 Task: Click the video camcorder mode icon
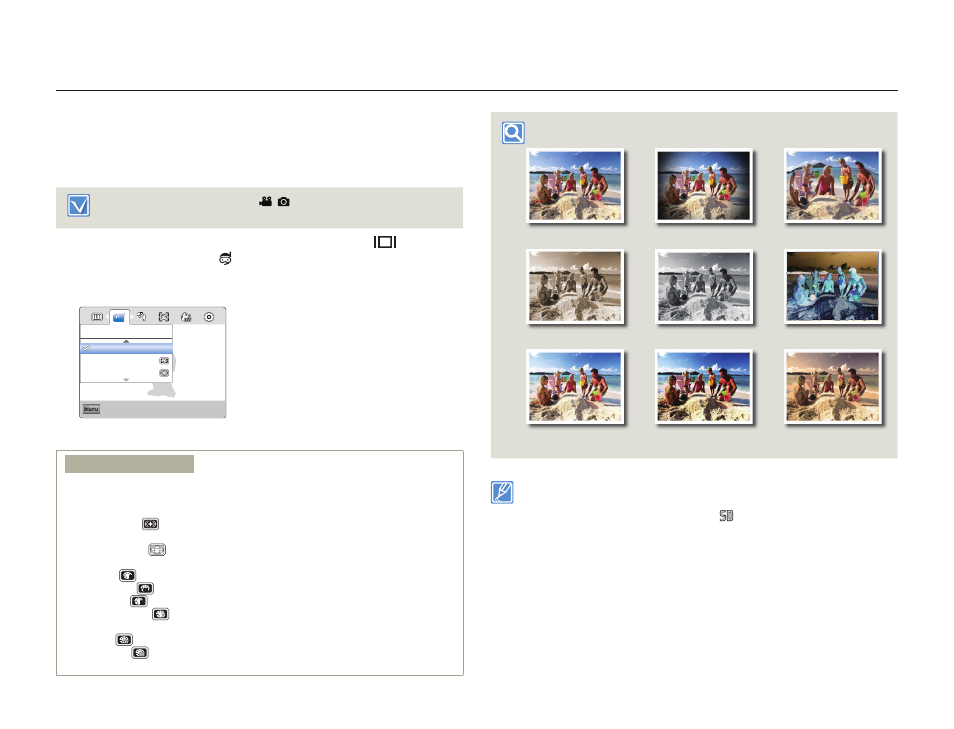[265, 201]
